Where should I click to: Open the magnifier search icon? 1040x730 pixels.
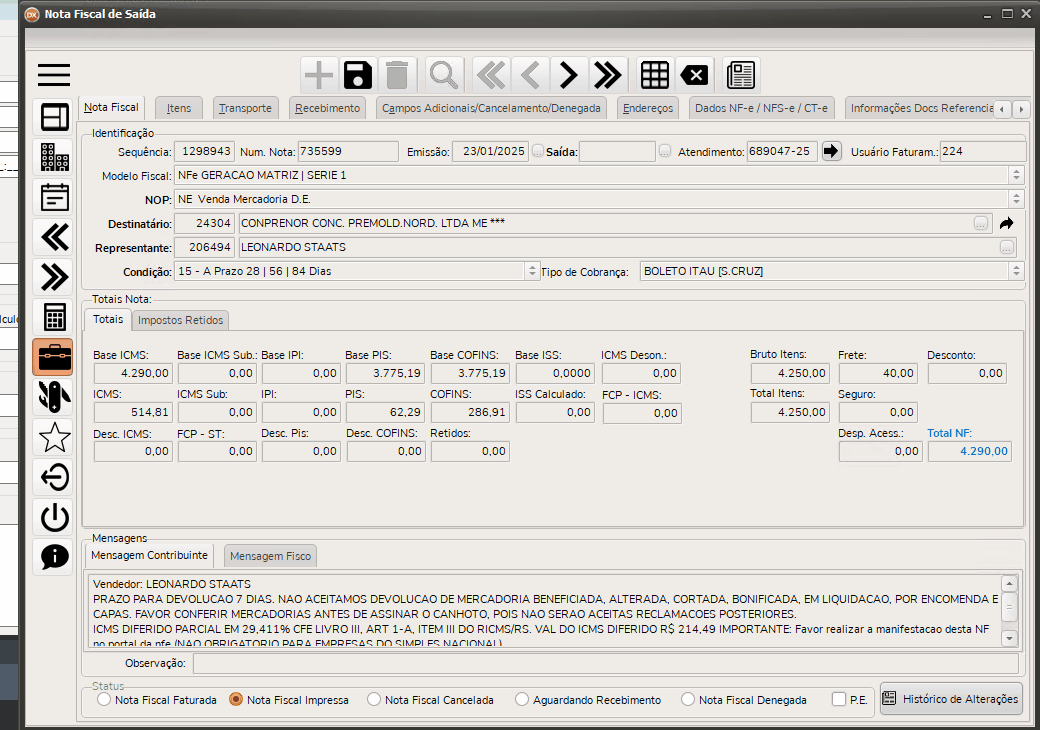443,75
